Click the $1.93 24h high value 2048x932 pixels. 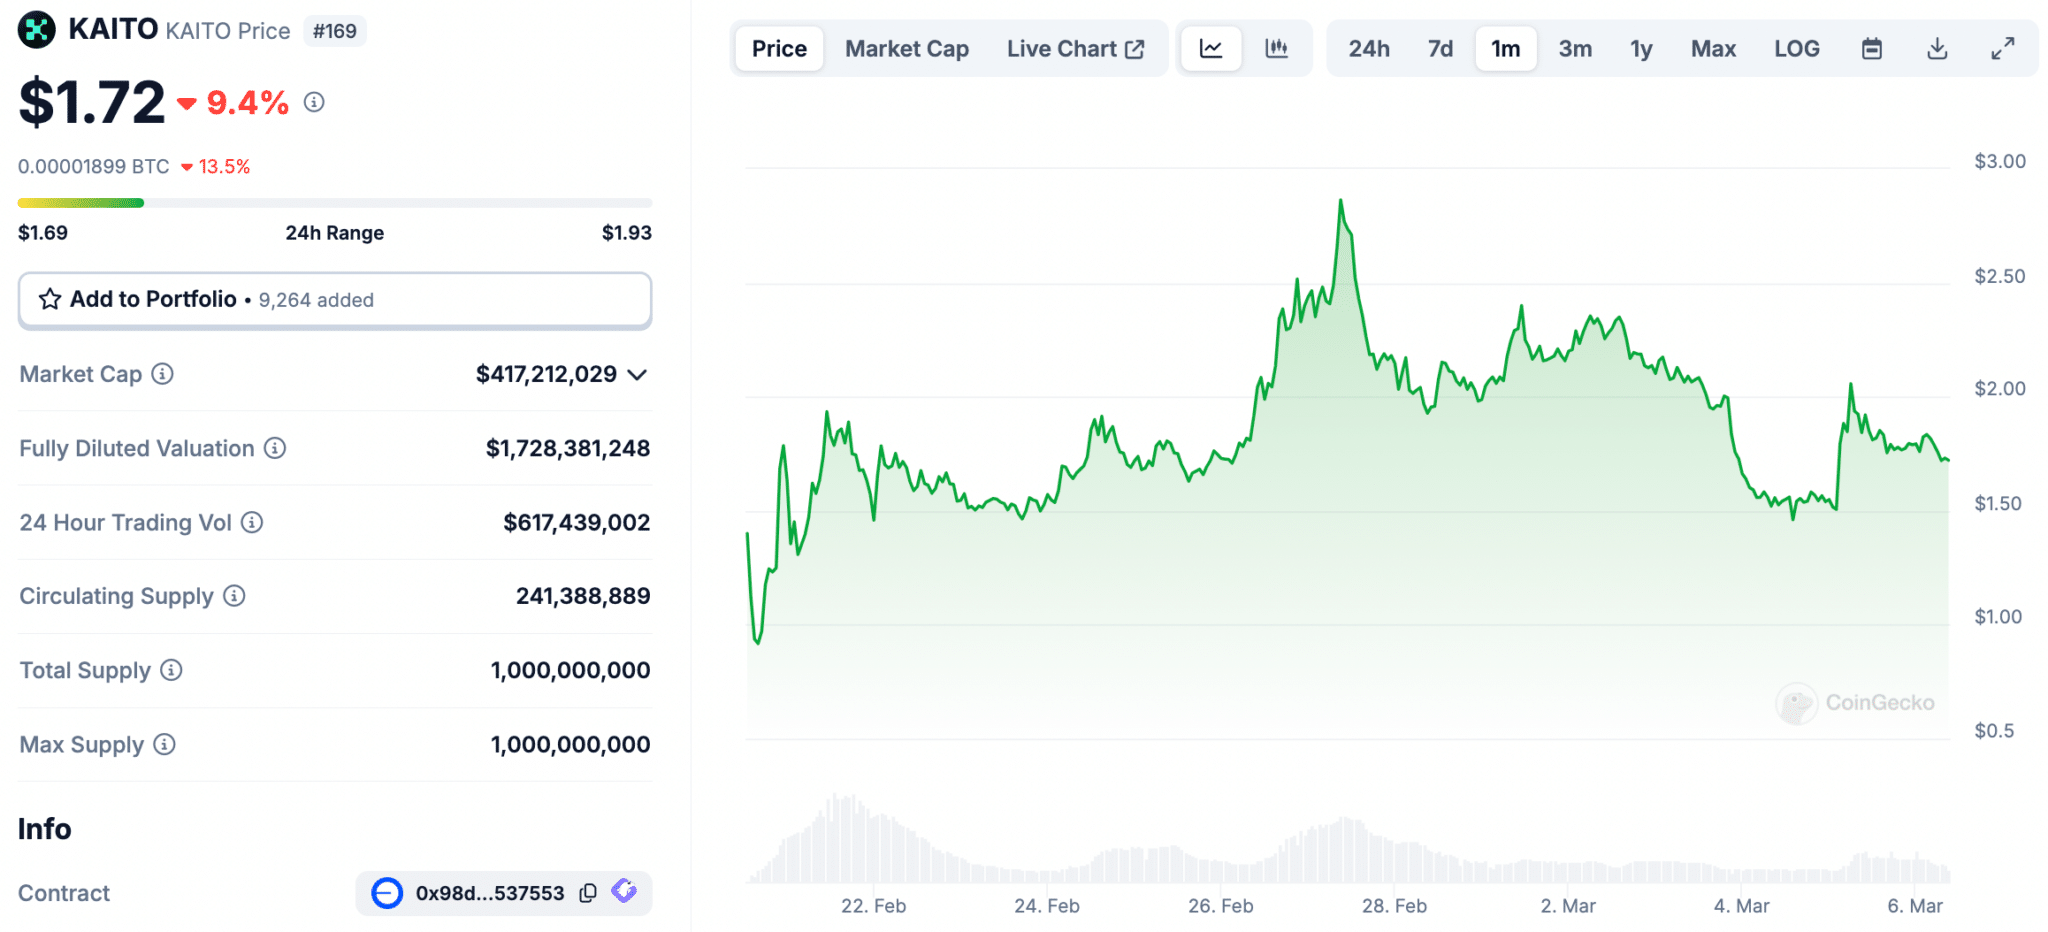coord(626,233)
